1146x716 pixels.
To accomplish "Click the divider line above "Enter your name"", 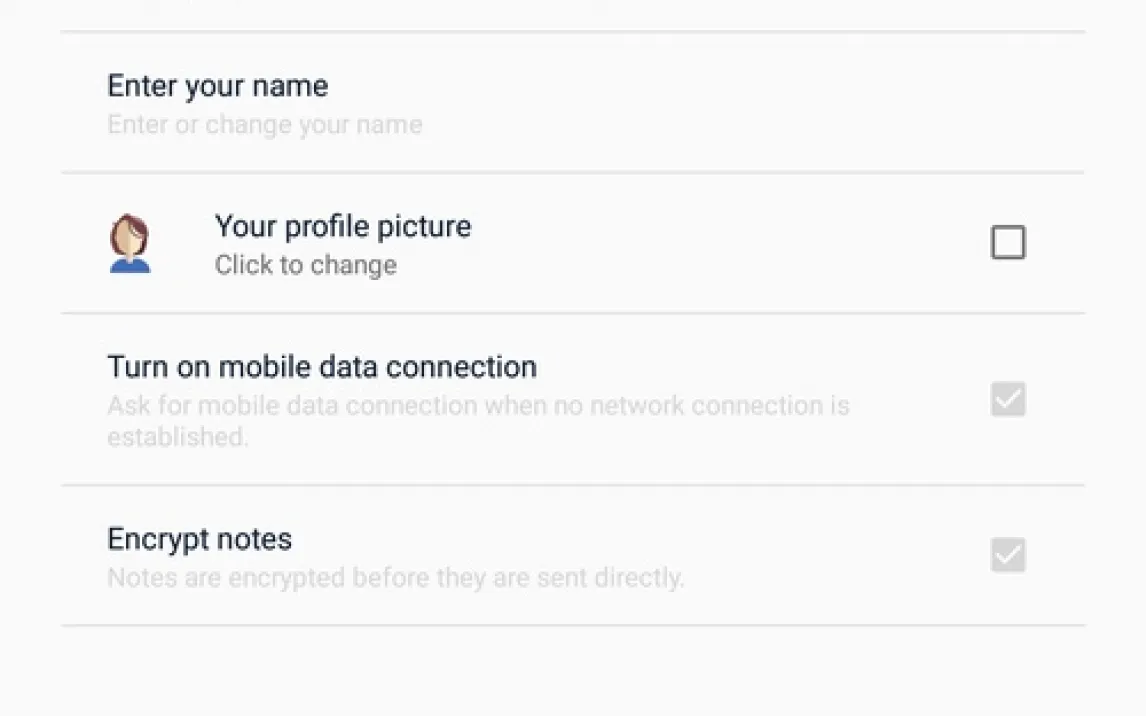I will [572, 32].
